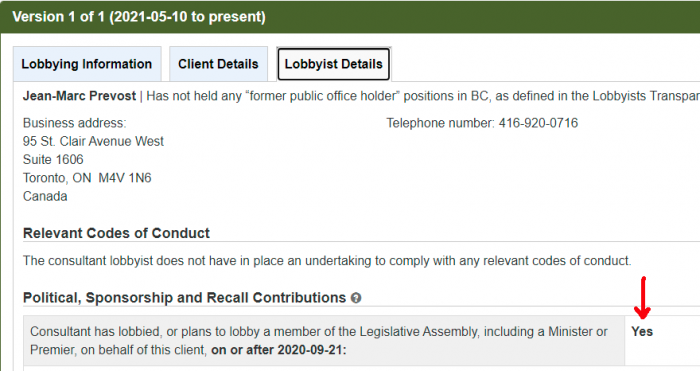Click the Consultant has lobbied question cell
This screenshot has width=700, height=371.
coord(324,341)
